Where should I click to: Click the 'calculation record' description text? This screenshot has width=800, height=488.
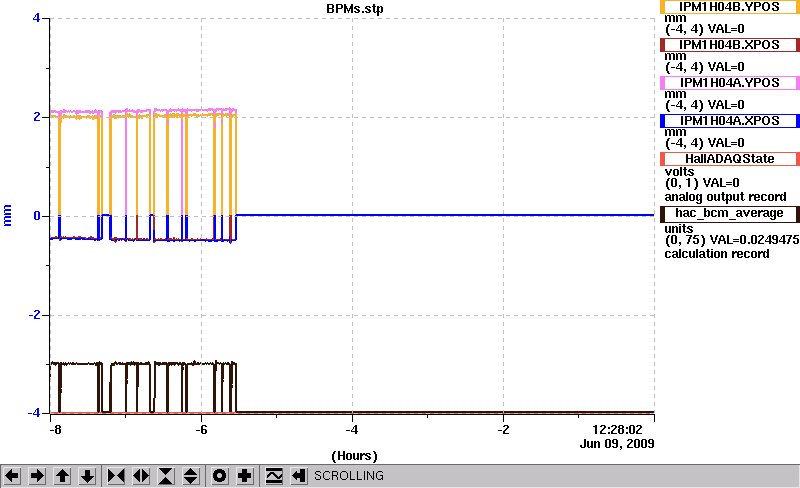[x=717, y=254]
